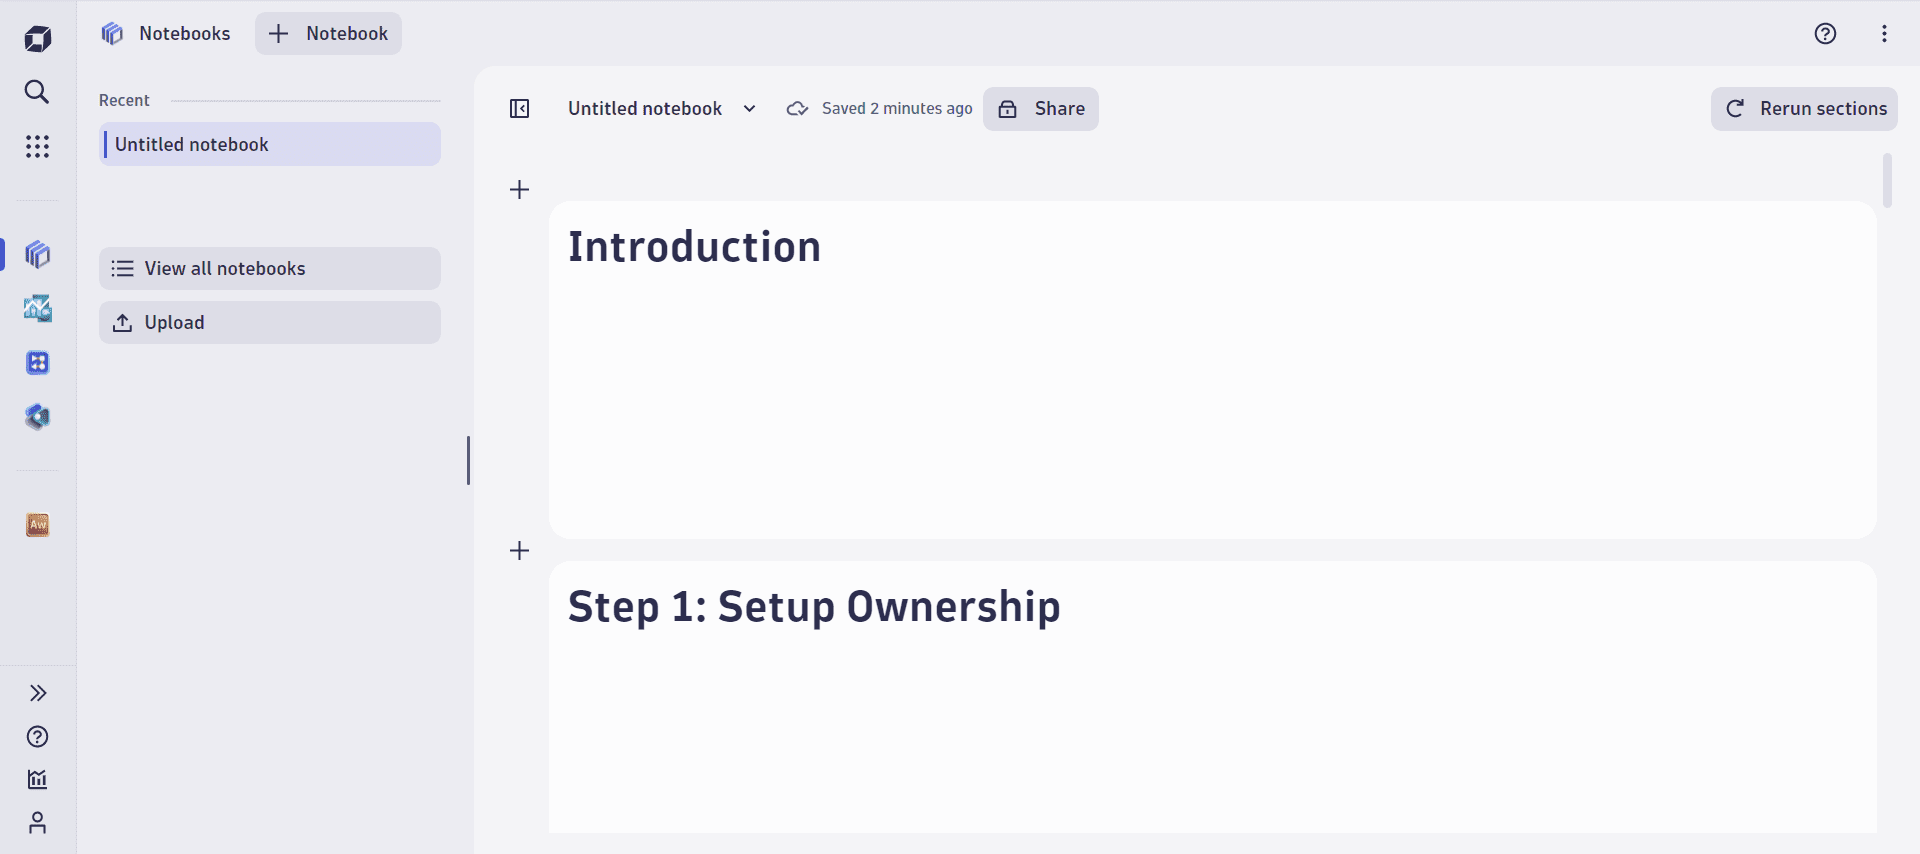Screen dimensions: 1920x854
Task: Click the vertical scrollbar of the notebook
Action: click(x=1887, y=181)
